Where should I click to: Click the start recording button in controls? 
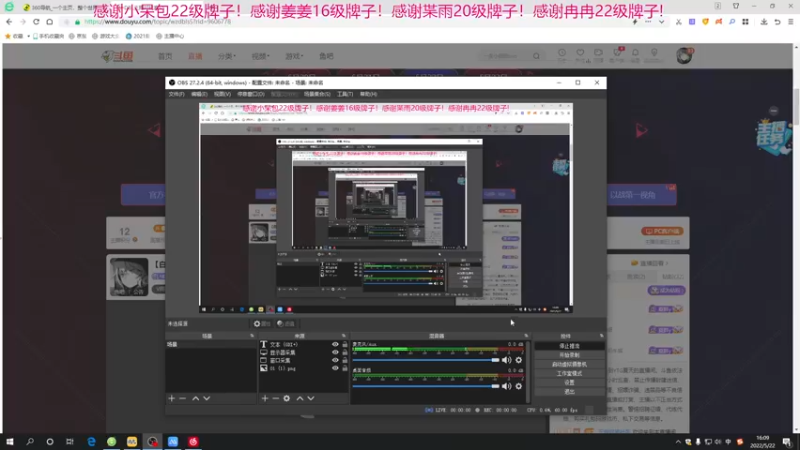pos(569,355)
